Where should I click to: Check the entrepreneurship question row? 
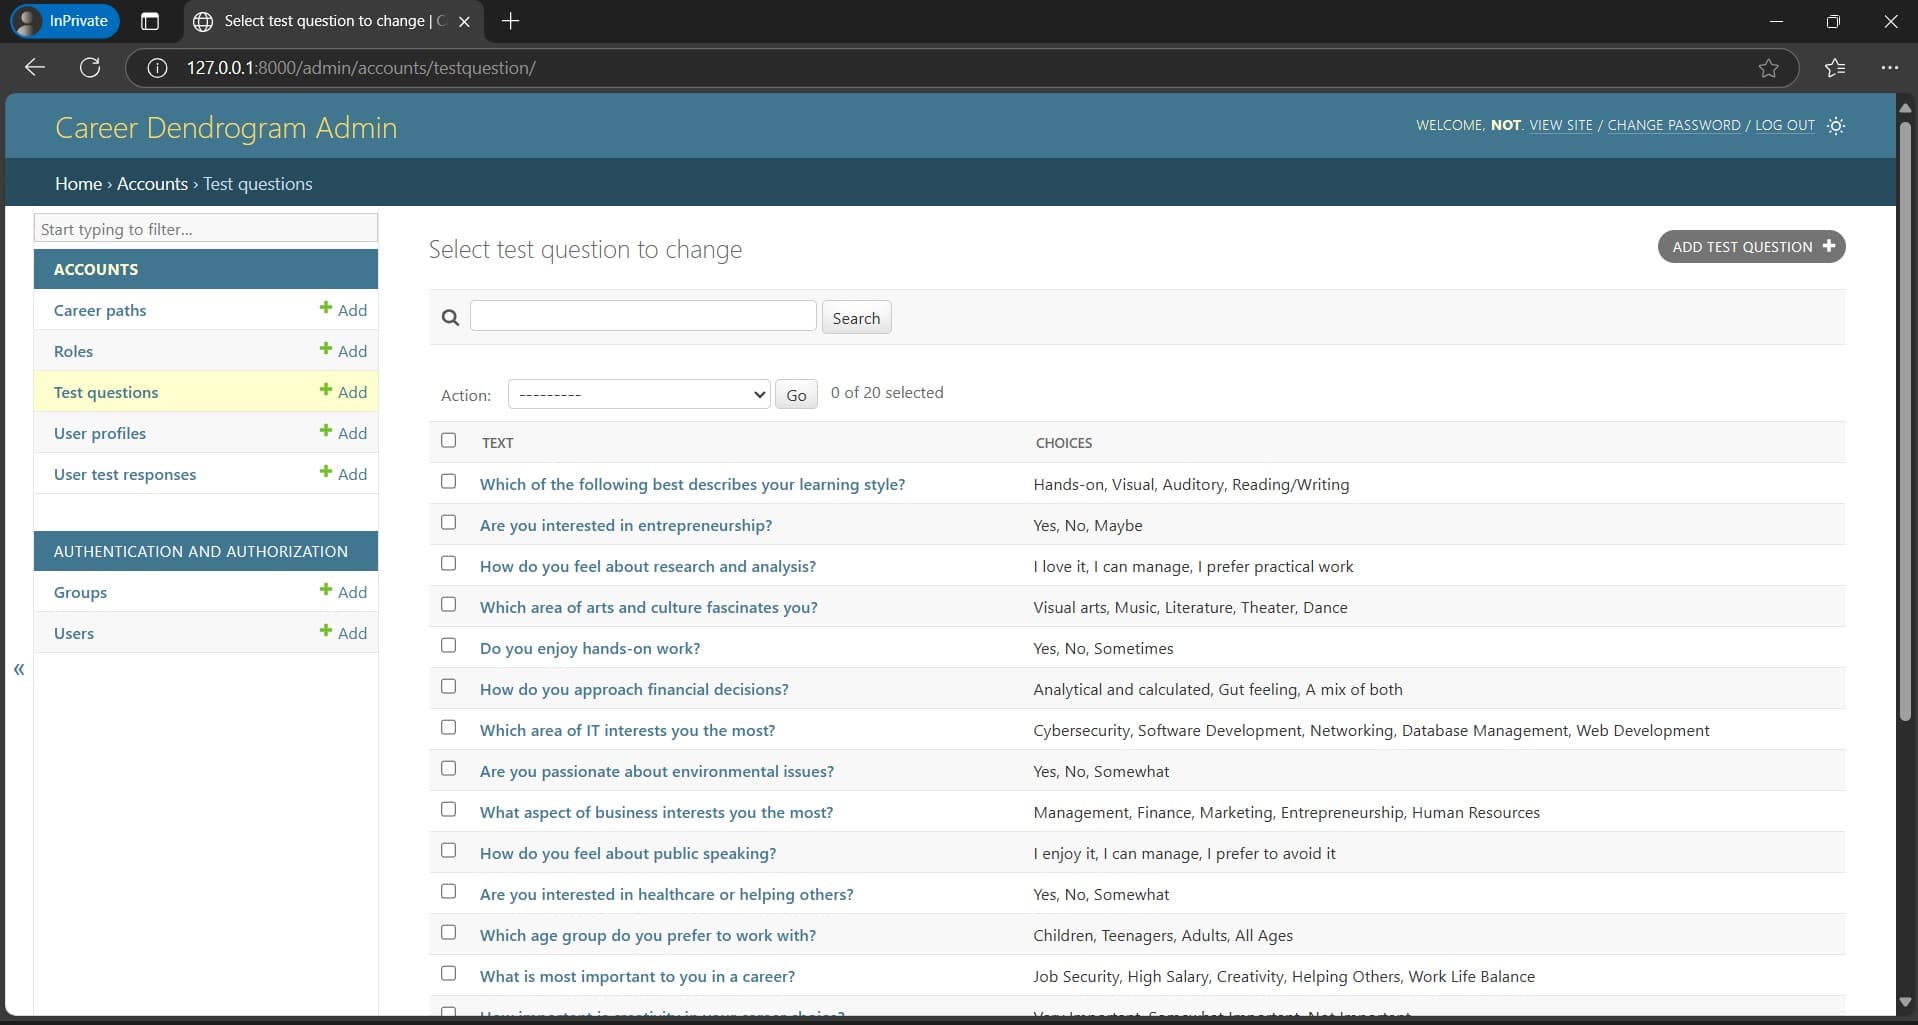pyautogui.click(x=448, y=522)
